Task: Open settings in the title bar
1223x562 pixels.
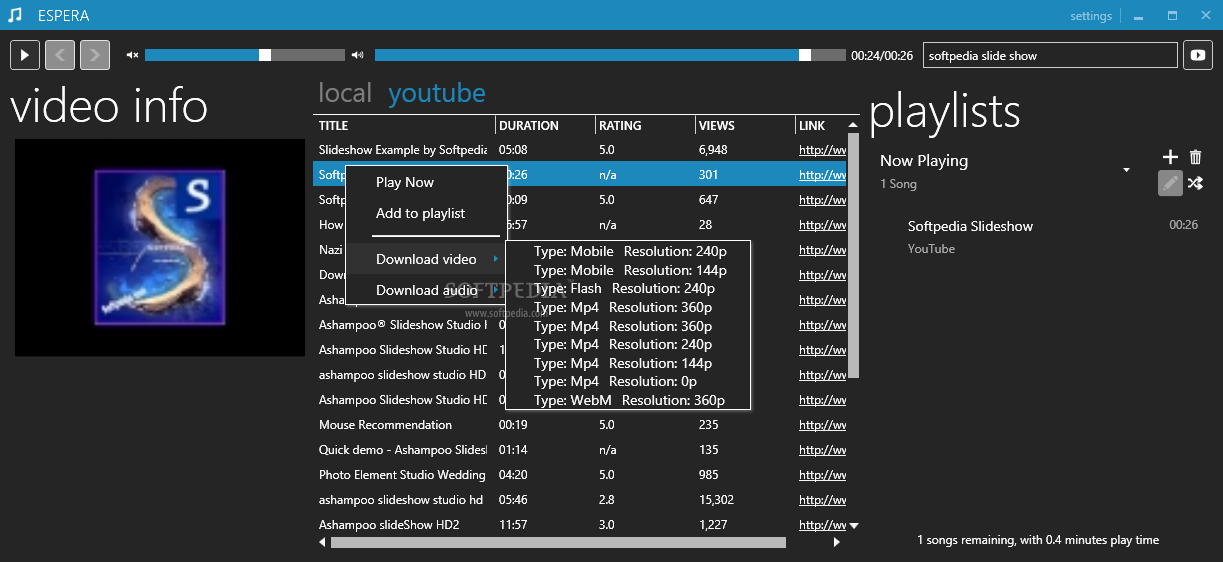Action: click(1090, 16)
